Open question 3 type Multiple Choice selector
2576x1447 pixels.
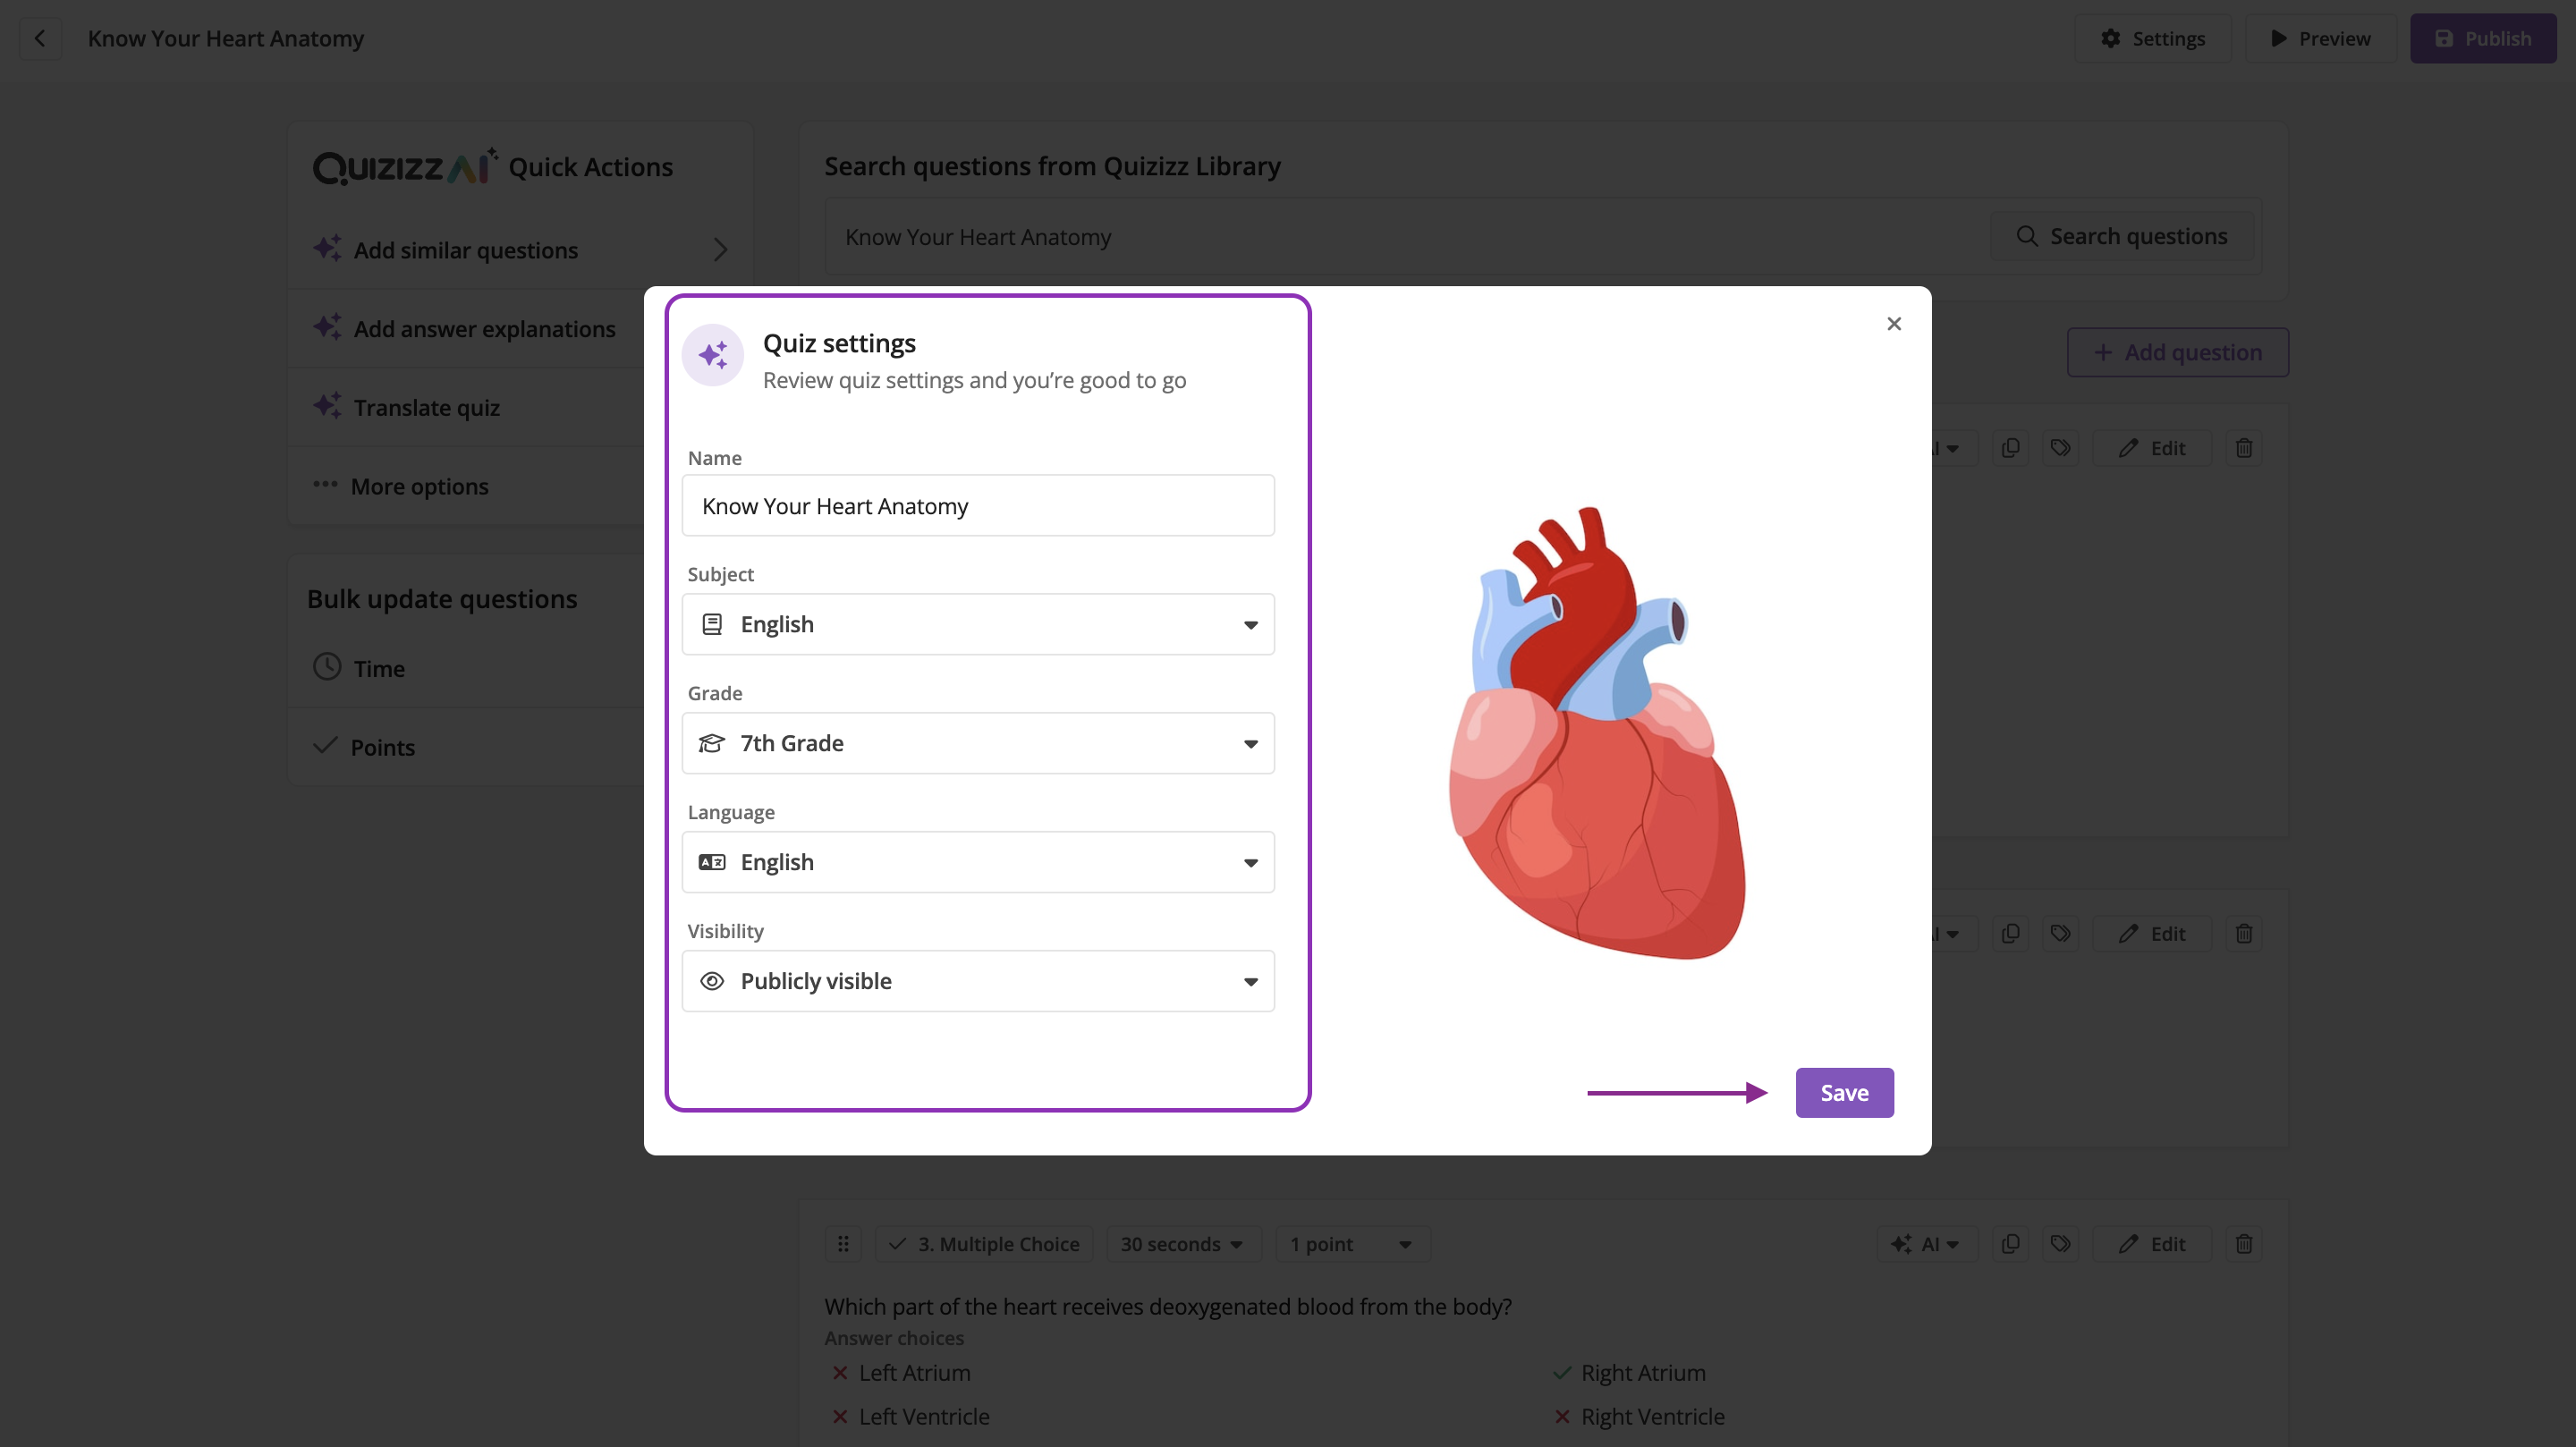(x=983, y=1244)
